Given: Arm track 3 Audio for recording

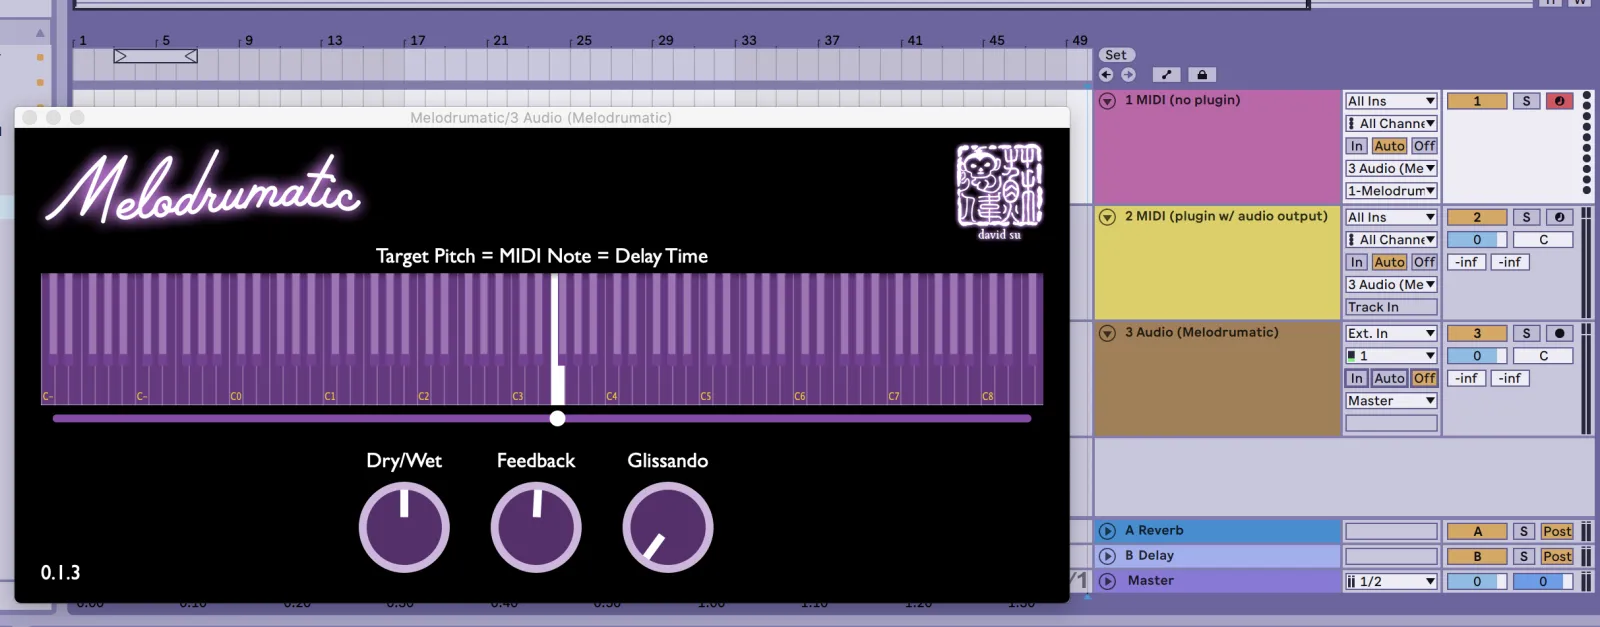Looking at the screenshot, I should coord(1559,333).
